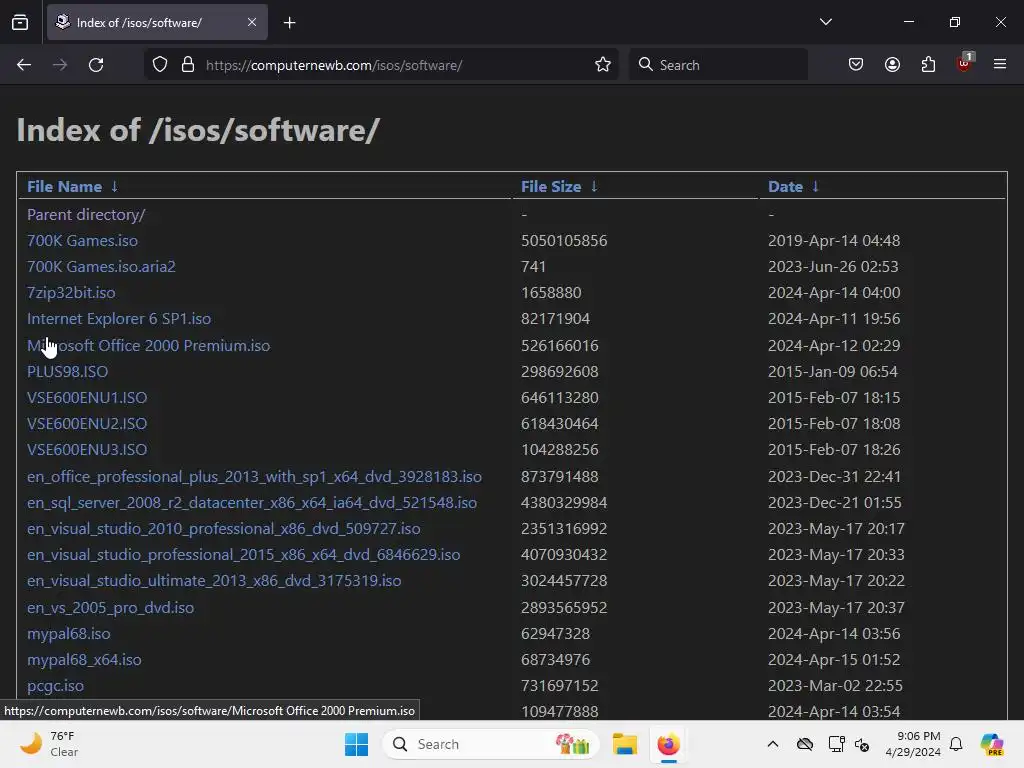Open File Explorer from the taskbar
This screenshot has height=768, width=1024.
point(624,744)
